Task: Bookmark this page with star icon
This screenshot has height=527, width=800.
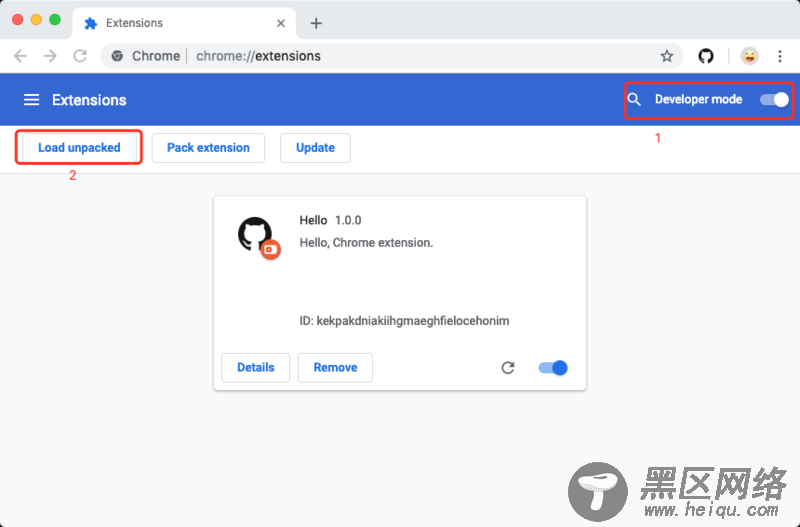Action: coord(667,56)
